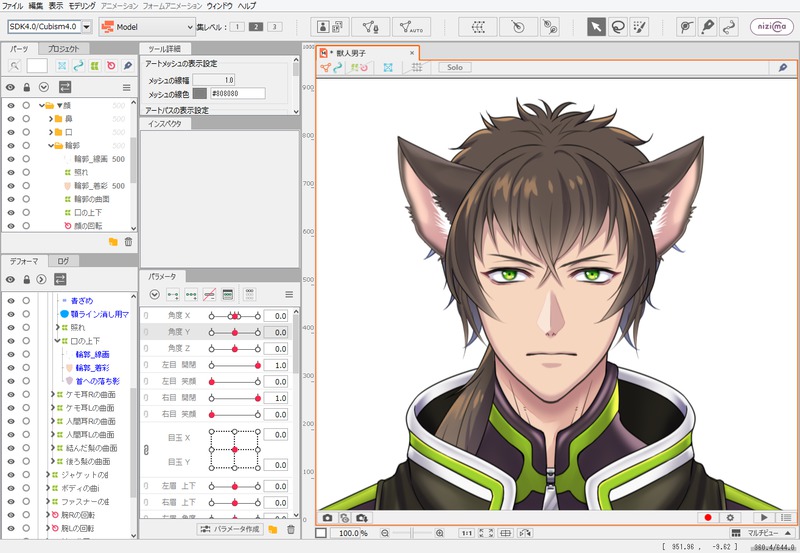
Task: Click the Solo button in canvas toolbar
Action: tap(455, 67)
